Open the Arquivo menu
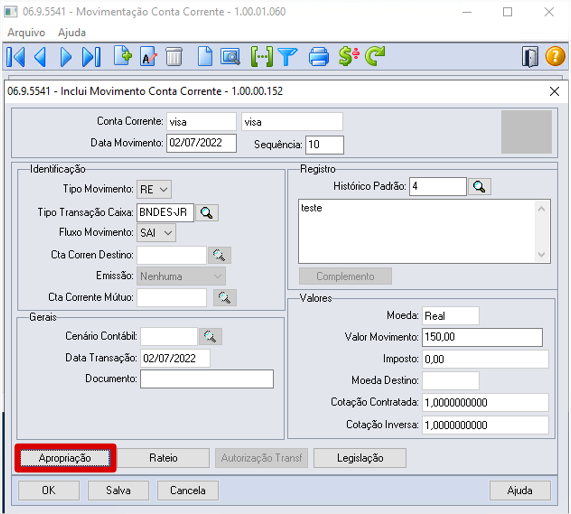 pyautogui.click(x=26, y=33)
